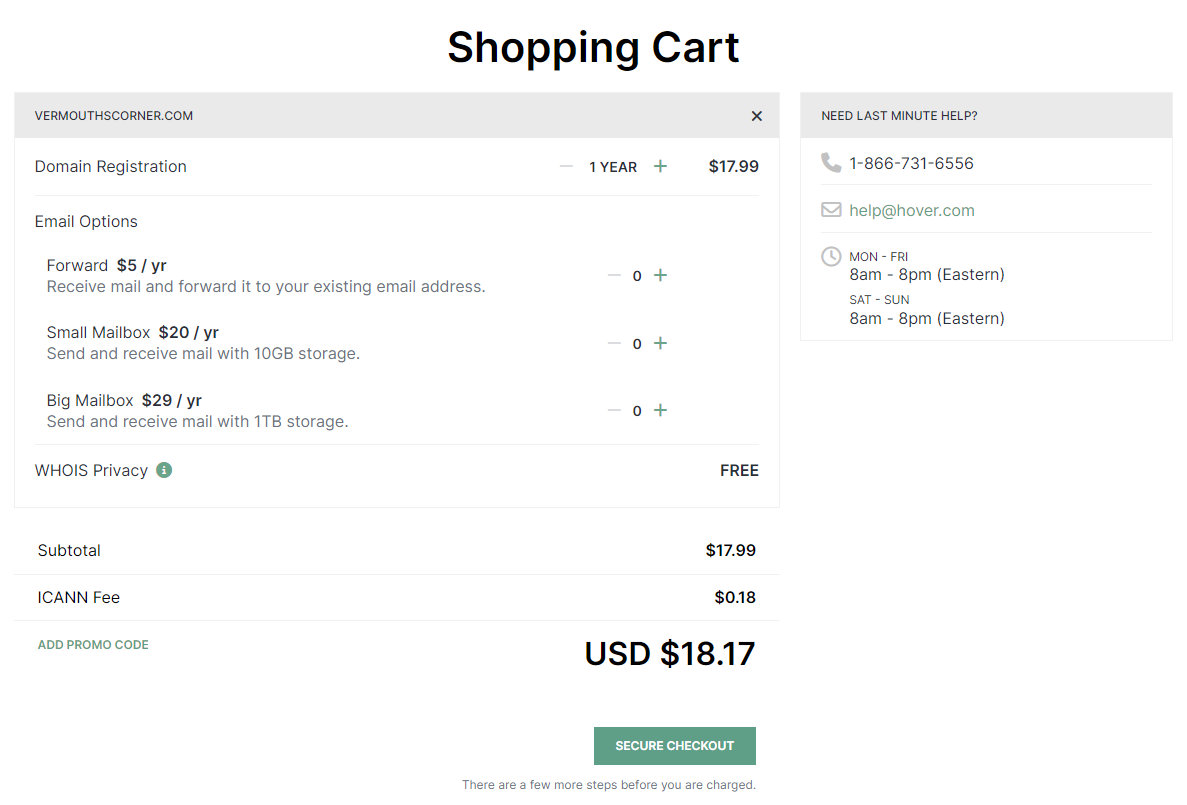Click the clock icon for support hours
1187x805 pixels.
pyautogui.click(x=831, y=257)
